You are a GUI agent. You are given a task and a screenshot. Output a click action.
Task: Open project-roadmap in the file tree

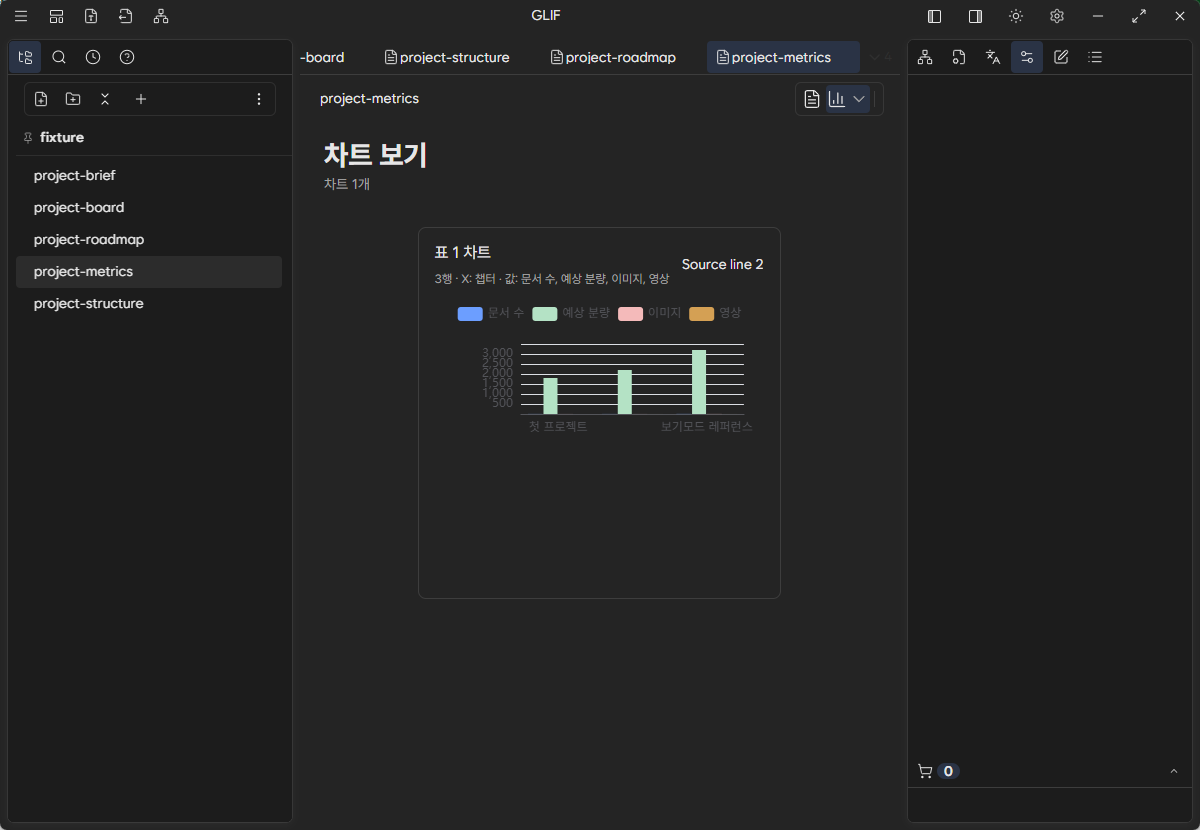[149, 239]
